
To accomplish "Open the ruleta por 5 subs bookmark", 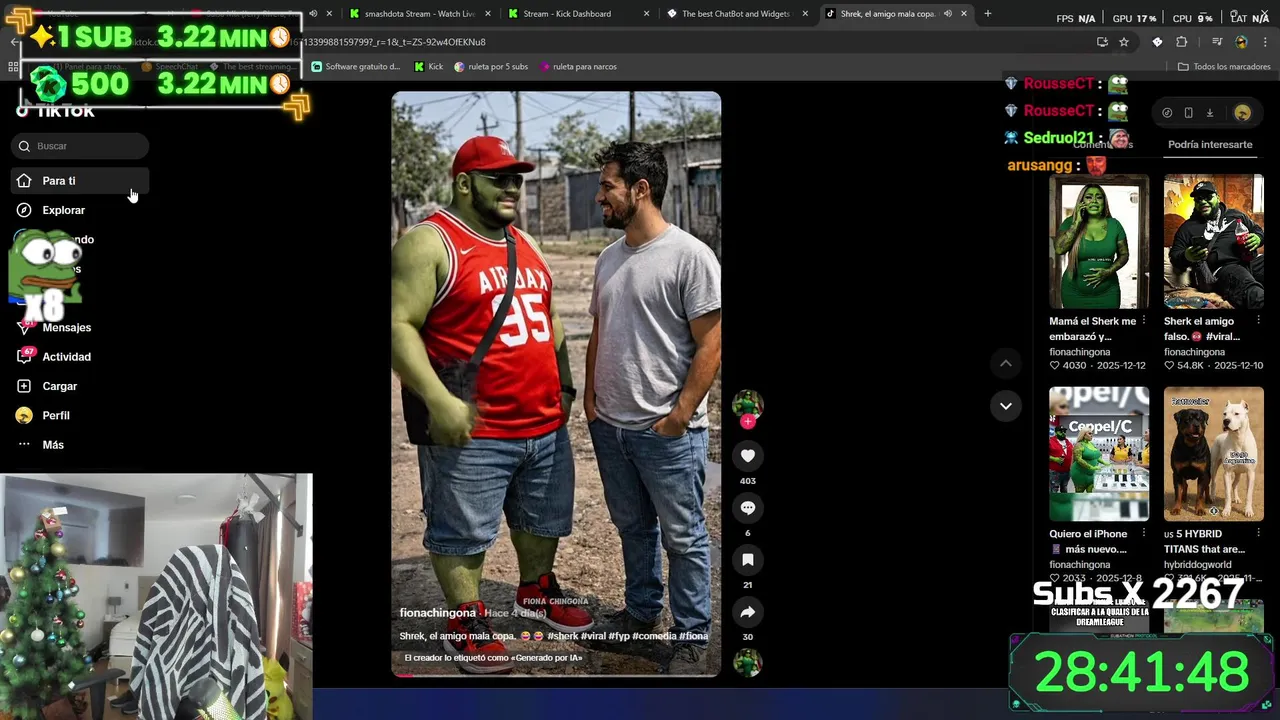I will coord(491,67).
